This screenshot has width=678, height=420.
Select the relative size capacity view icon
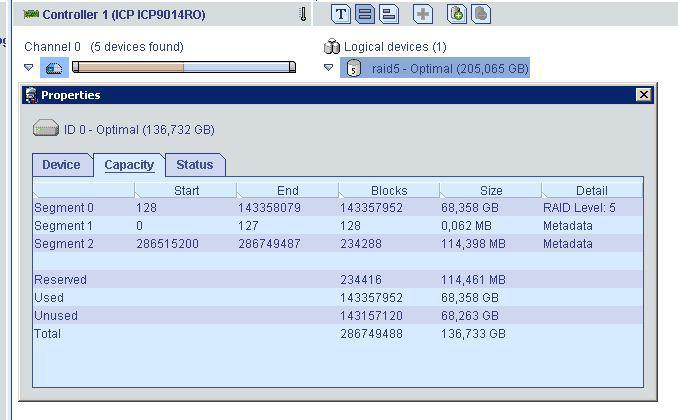tap(389, 14)
